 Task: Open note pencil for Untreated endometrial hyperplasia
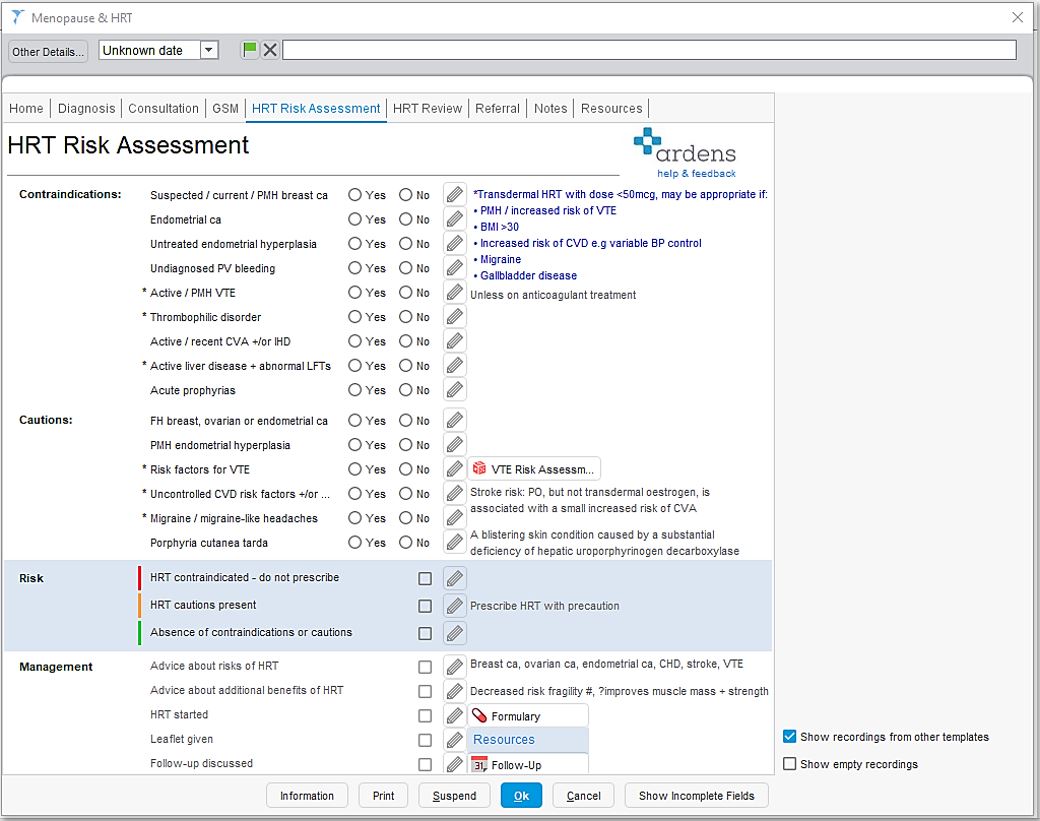(x=454, y=243)
